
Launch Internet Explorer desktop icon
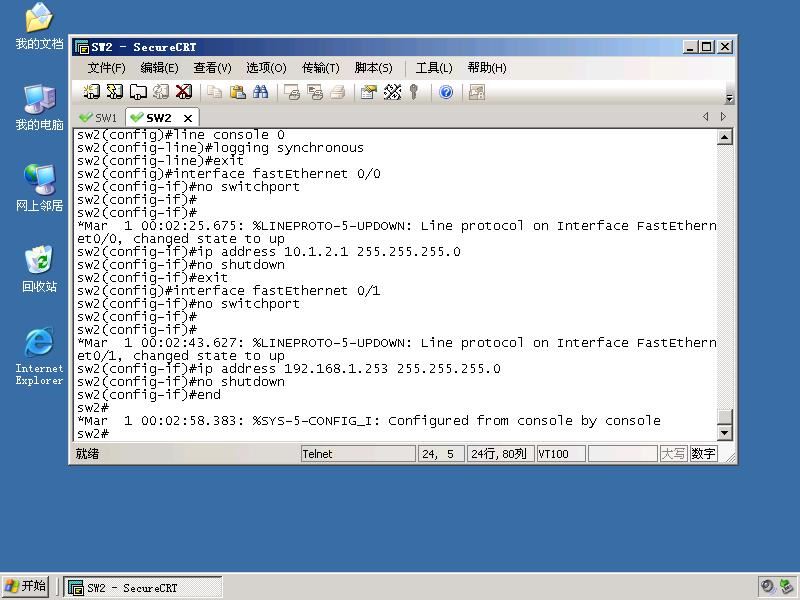coord(39,357)
